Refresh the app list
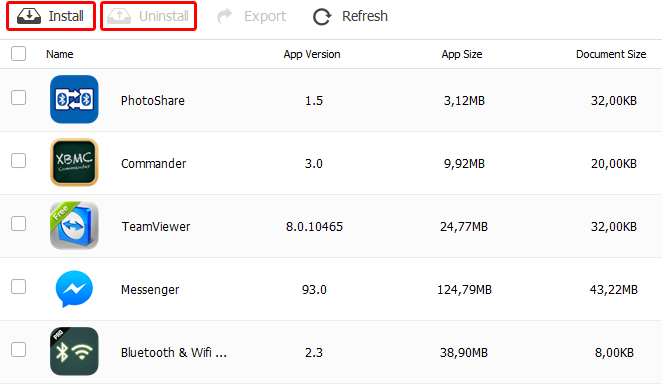 [350, 16]
